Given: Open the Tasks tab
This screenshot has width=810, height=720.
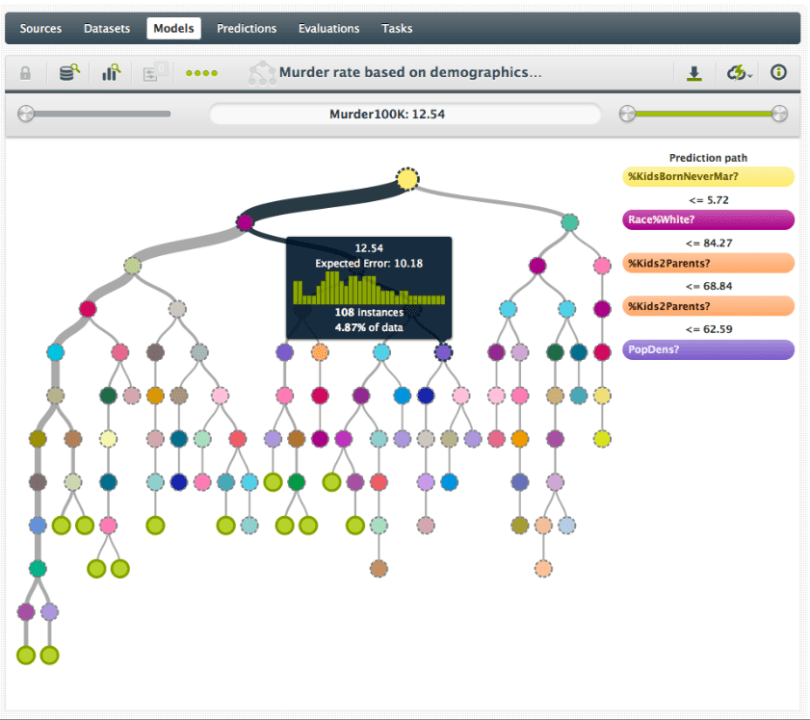Looking at the screenshot, I should (x=397, y=28).
